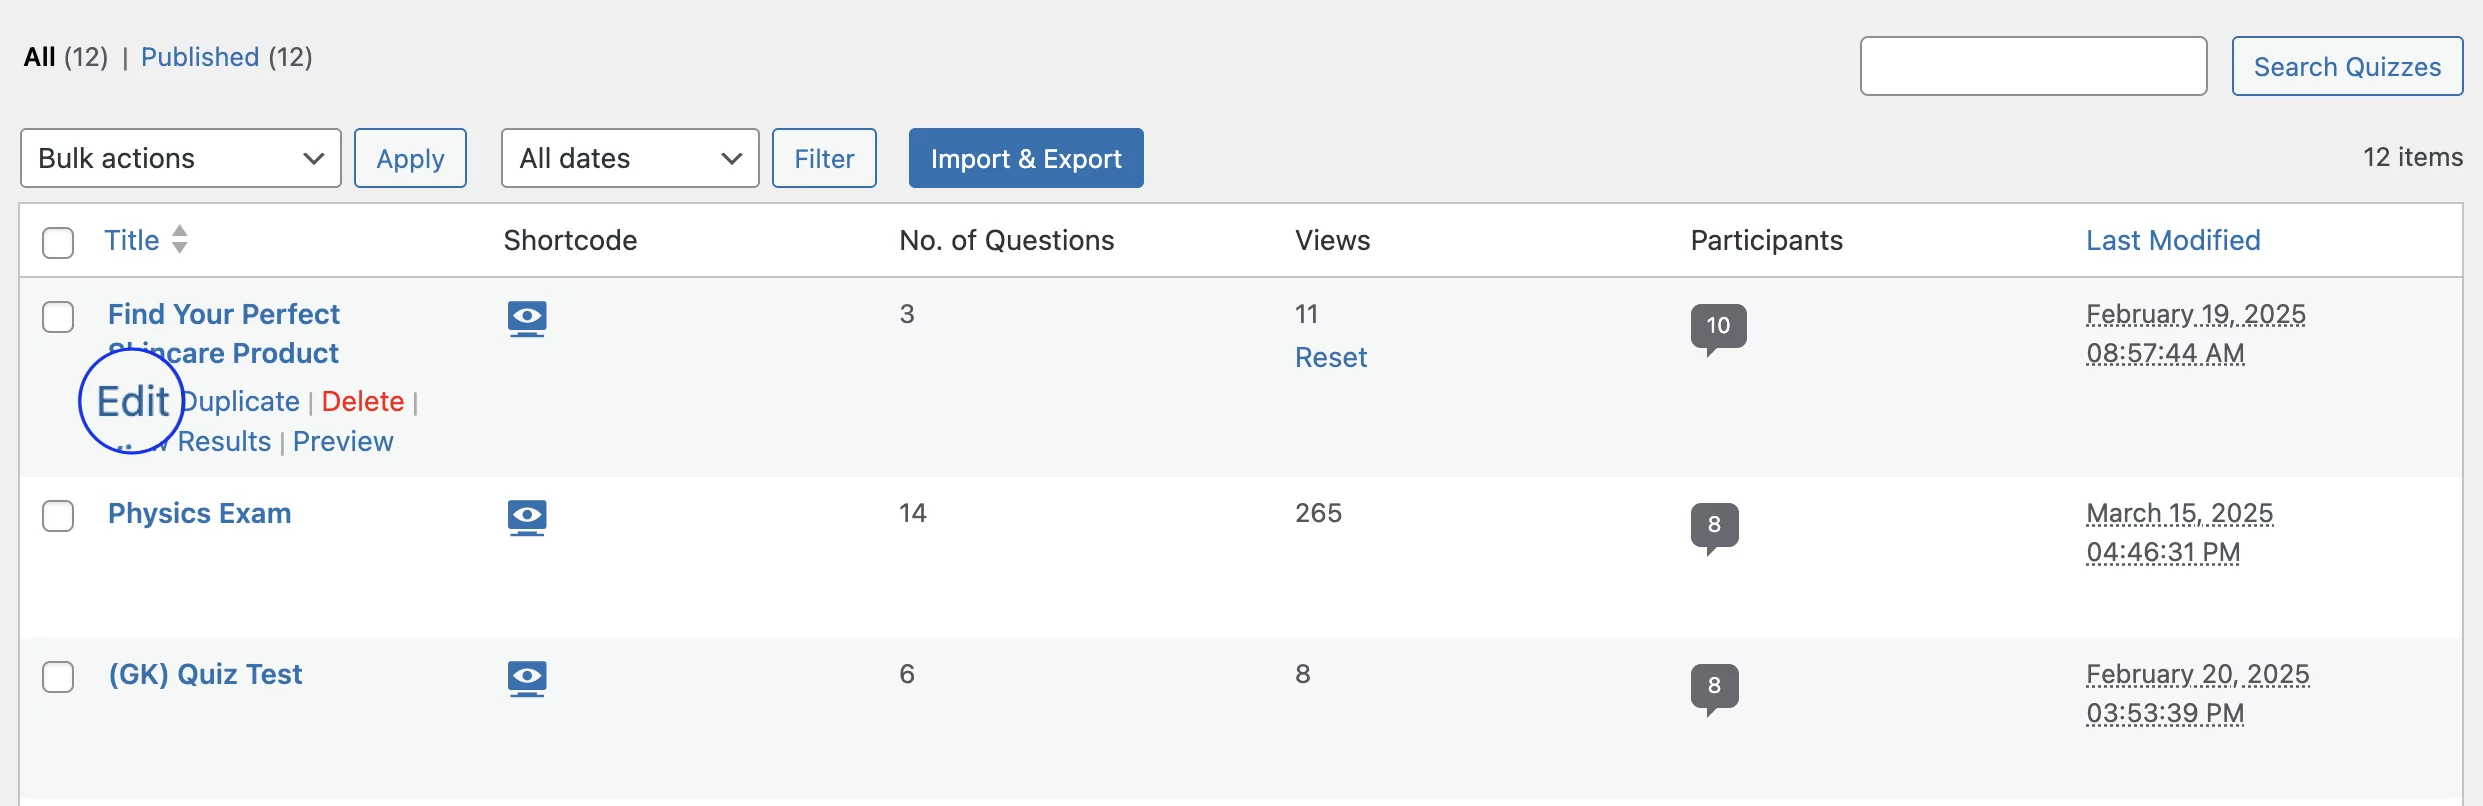Click the February 19, 2025 modified date

click(x=2196, y=333)
